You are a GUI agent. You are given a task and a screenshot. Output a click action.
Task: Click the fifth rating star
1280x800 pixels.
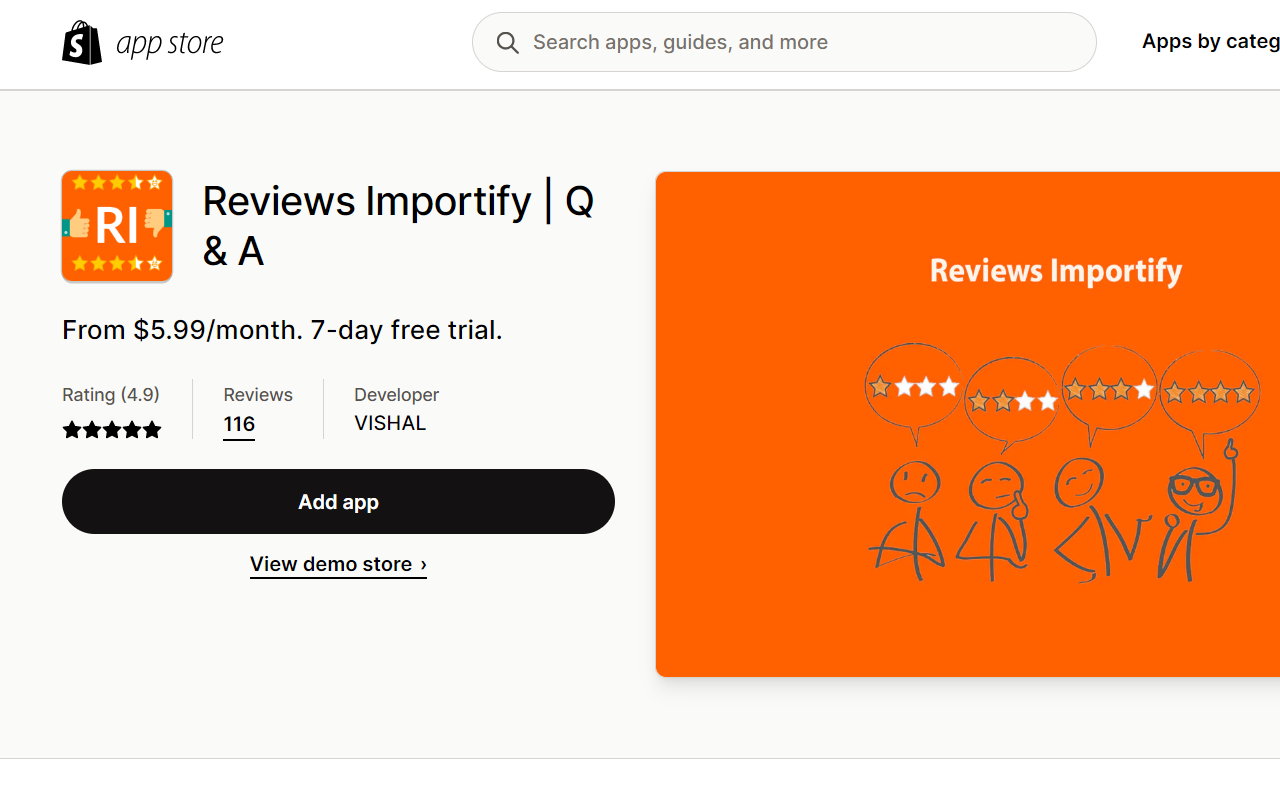pyautogui.click(x=152, y=429)
